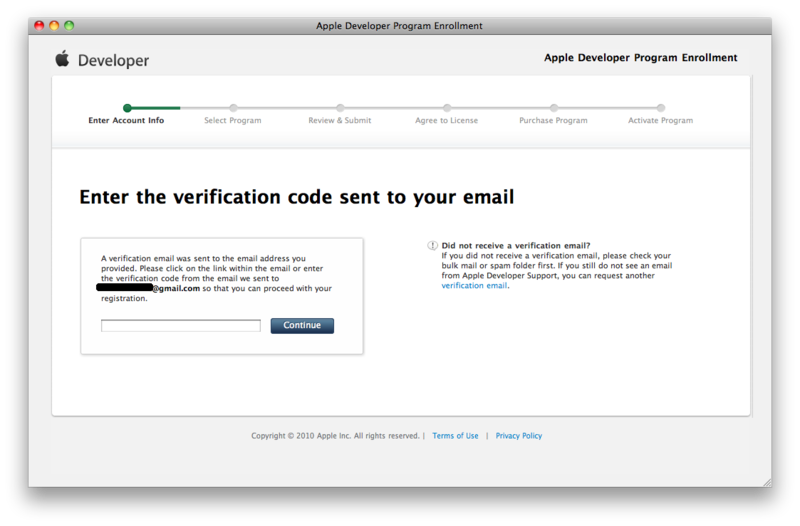
Task: Click the verification code heading text
Action: pyautogui.click(x=296, y=197)
